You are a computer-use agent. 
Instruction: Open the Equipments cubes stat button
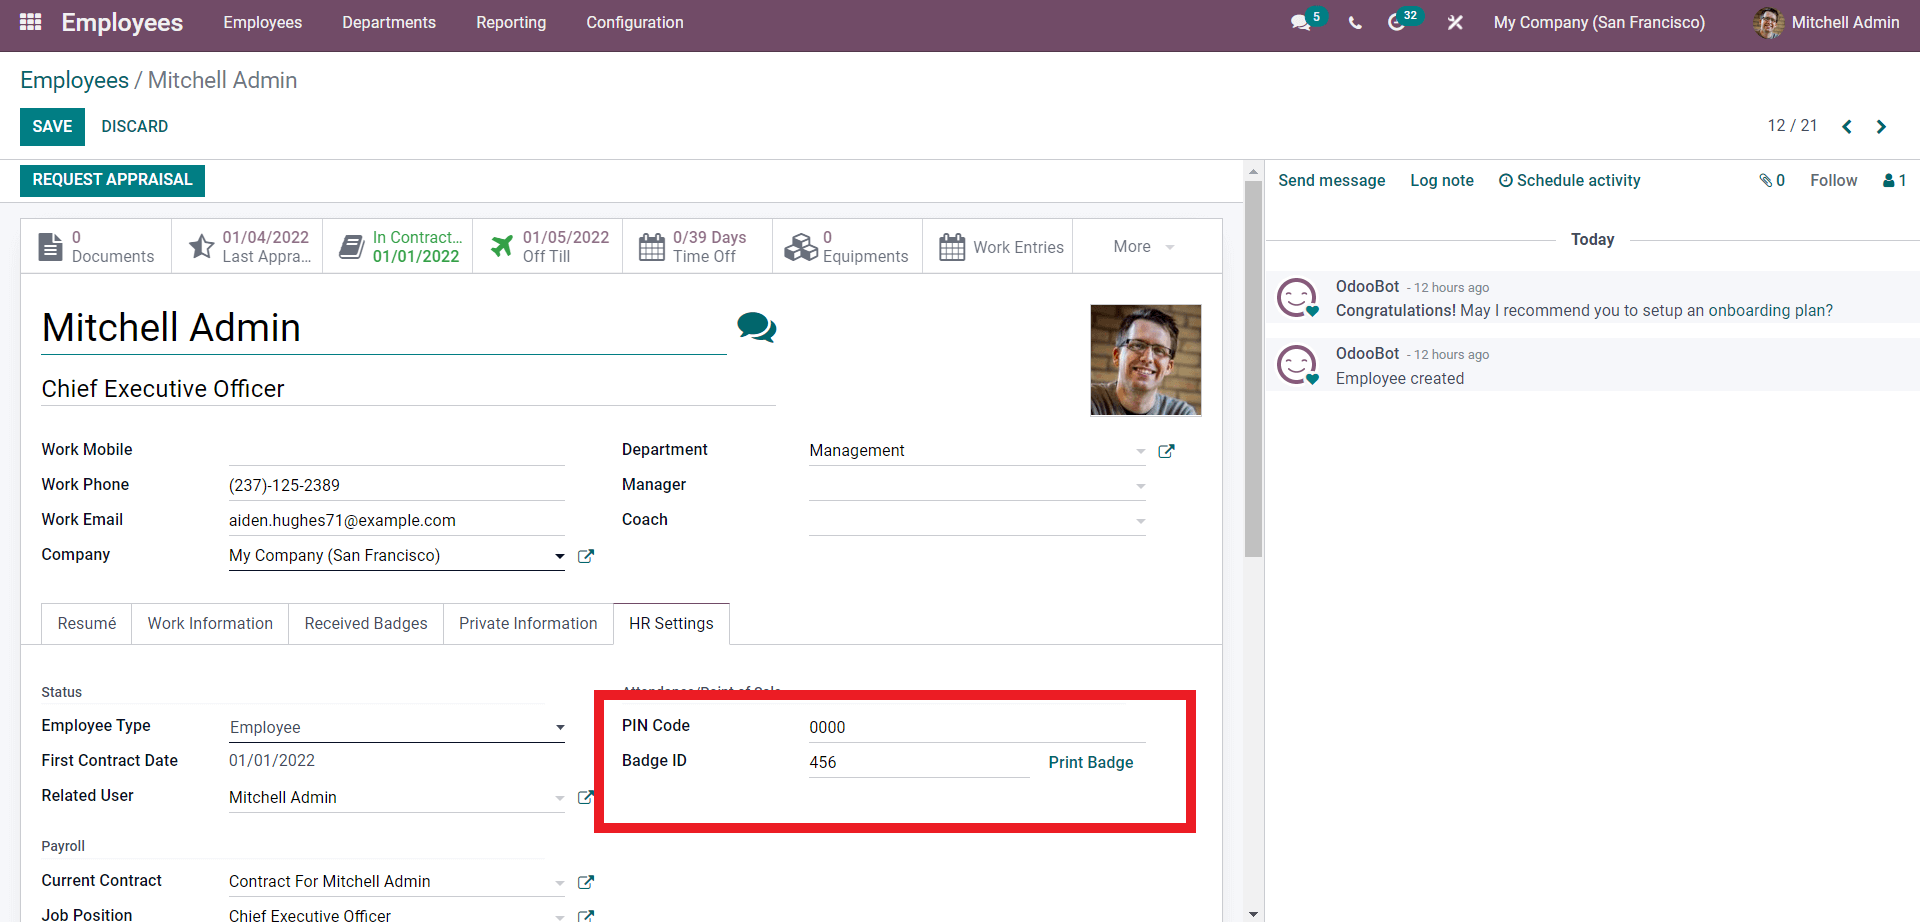click(847, 246)
